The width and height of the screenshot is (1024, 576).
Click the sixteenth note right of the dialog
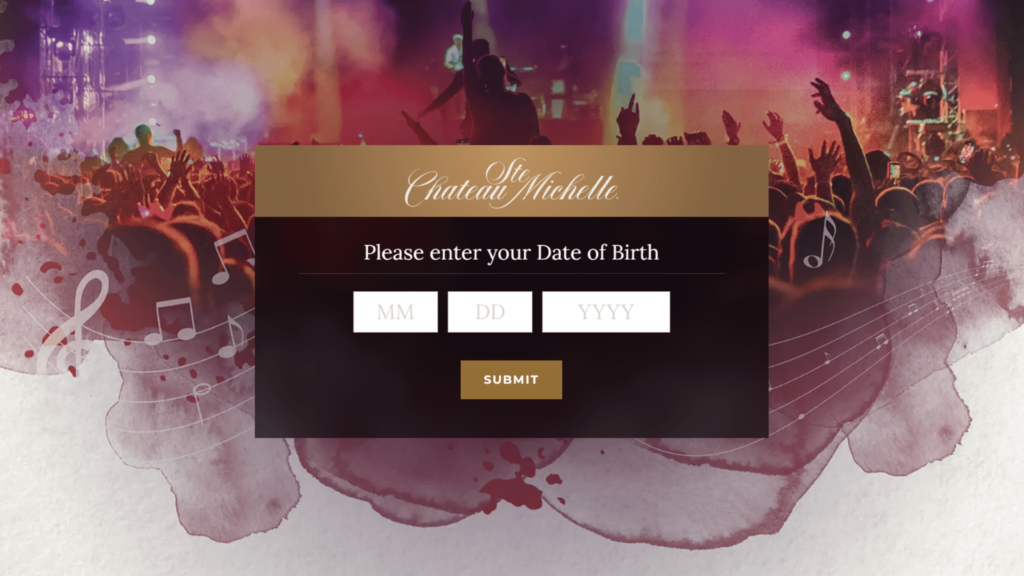pyautogui.click(x=821, y=240)
